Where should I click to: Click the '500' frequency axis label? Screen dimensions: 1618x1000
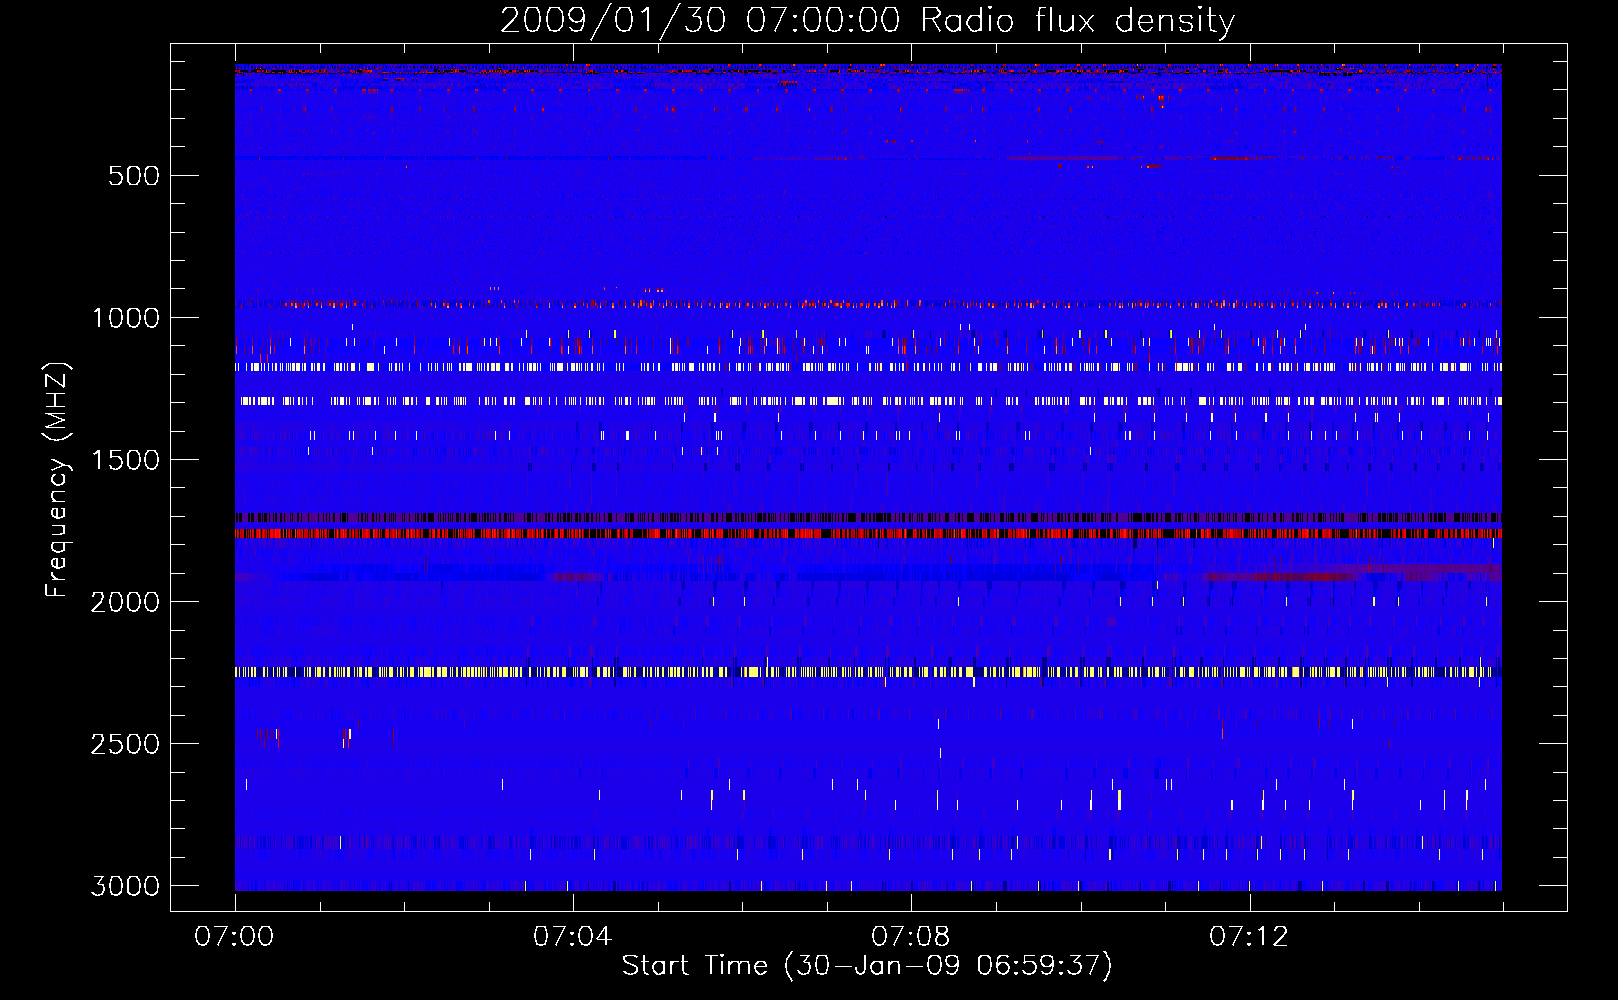click(133, 176)
